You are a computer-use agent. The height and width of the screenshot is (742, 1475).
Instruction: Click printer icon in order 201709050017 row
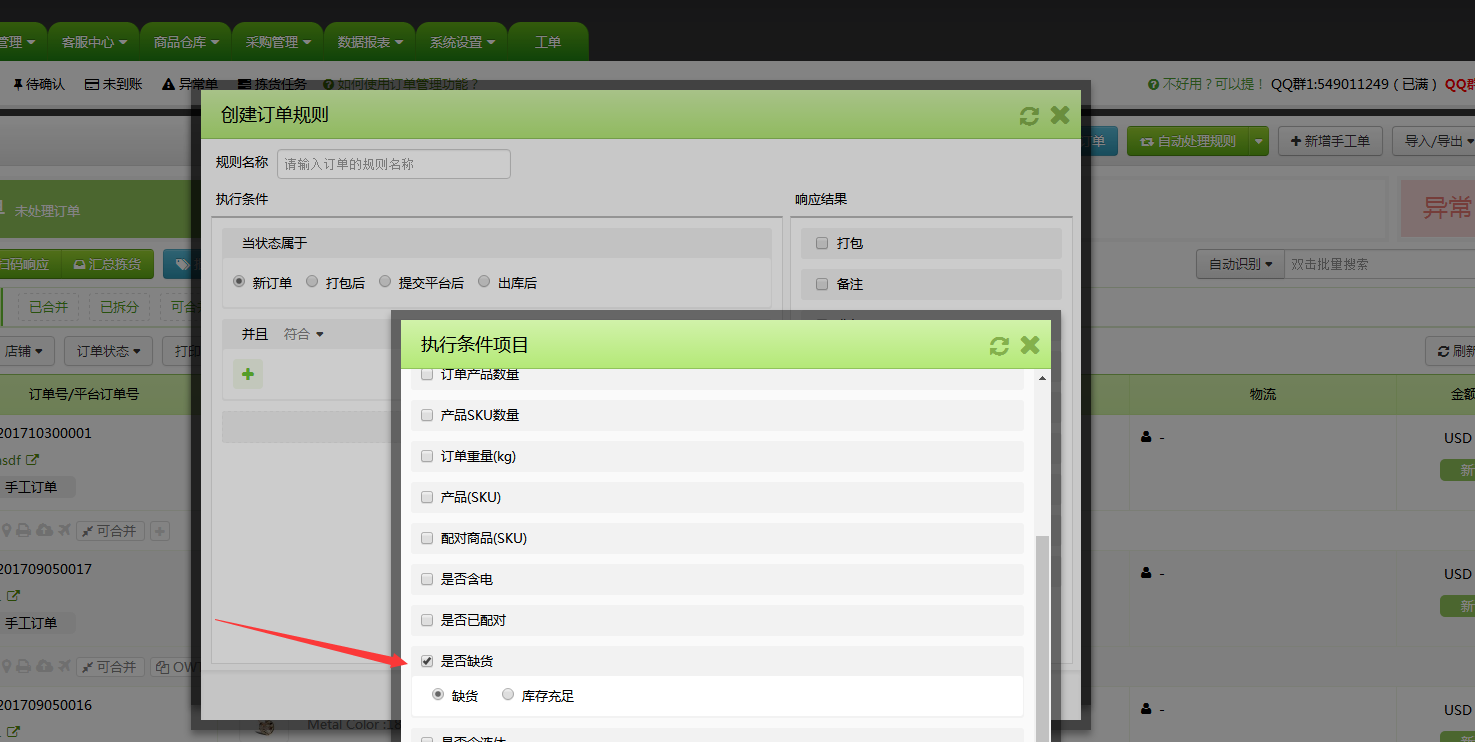click(25, 666)
